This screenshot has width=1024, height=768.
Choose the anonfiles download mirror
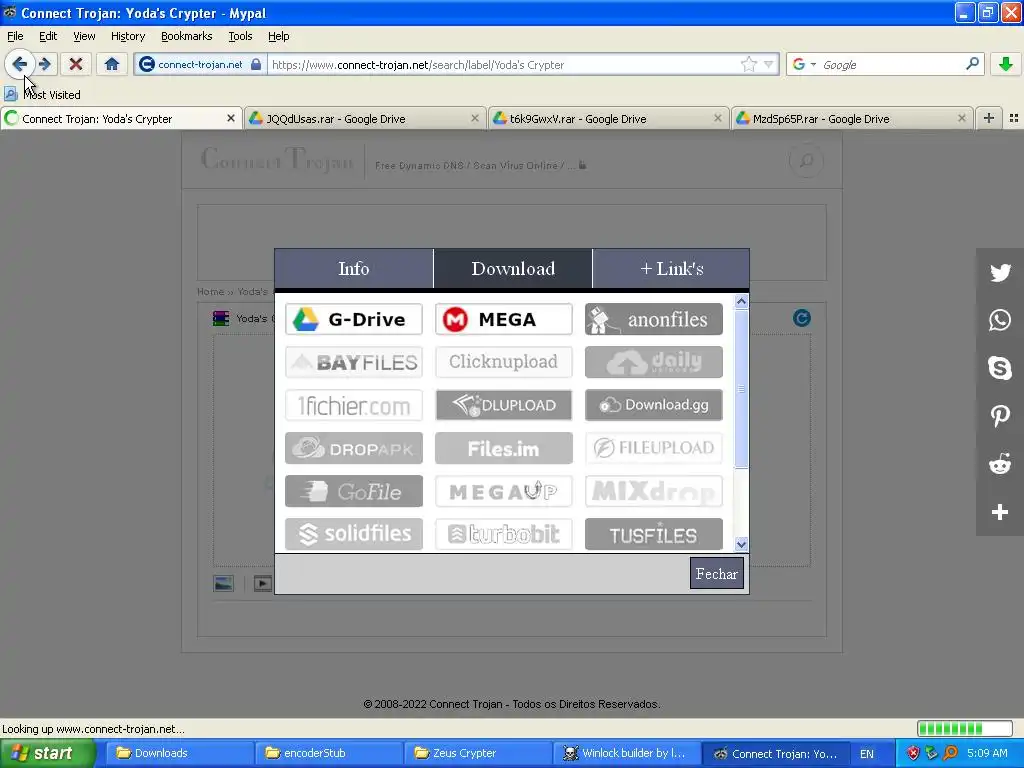point(654,319)
